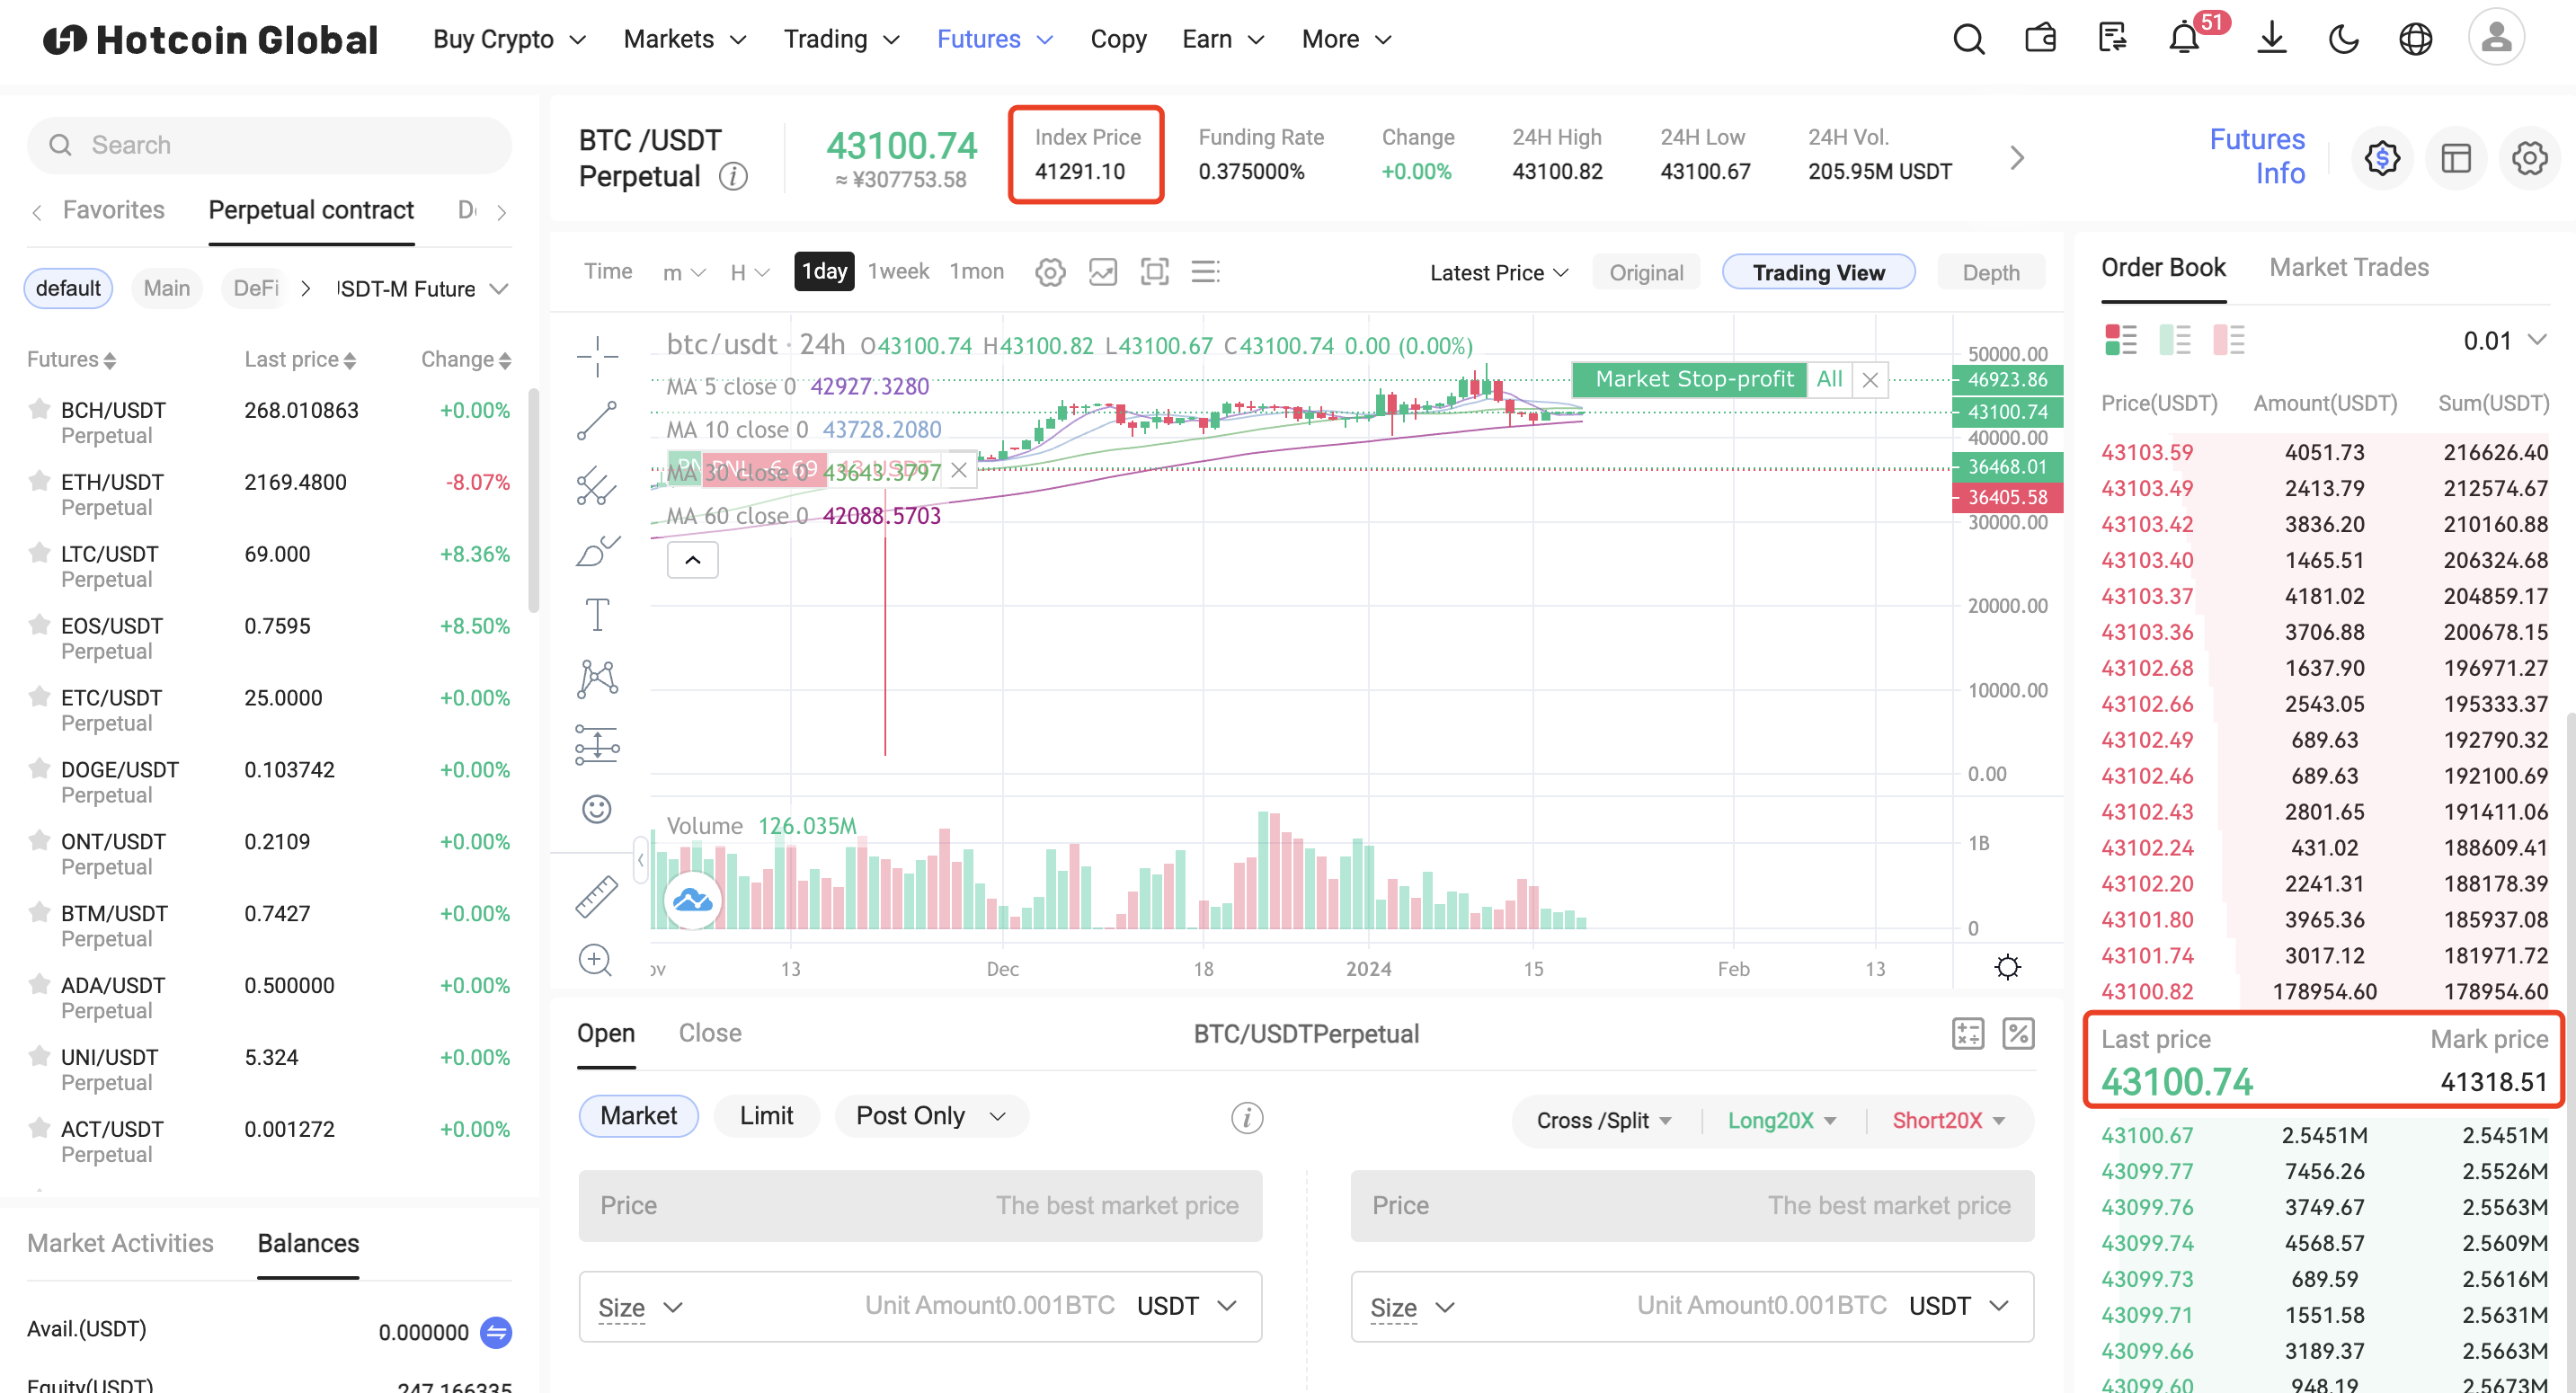Switch chart to Original view
2576x1393 pixels.
(1645, 273)
